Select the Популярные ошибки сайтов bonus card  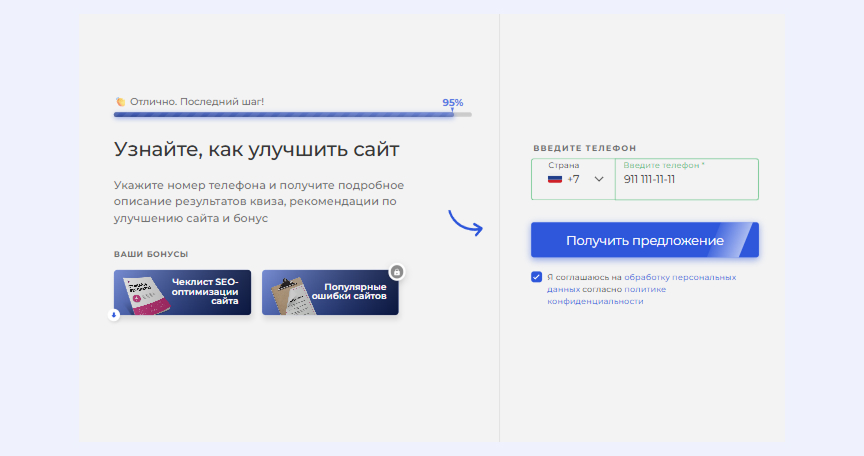tap(330, 292)
